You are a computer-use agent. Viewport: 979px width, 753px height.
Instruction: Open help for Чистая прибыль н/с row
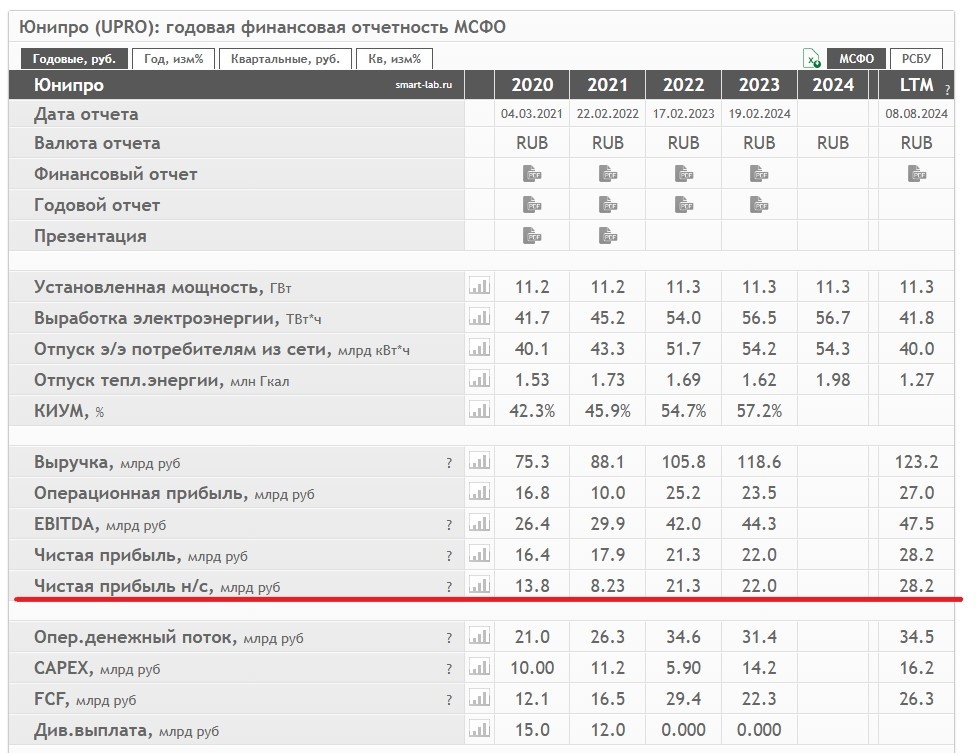[449, 587]
